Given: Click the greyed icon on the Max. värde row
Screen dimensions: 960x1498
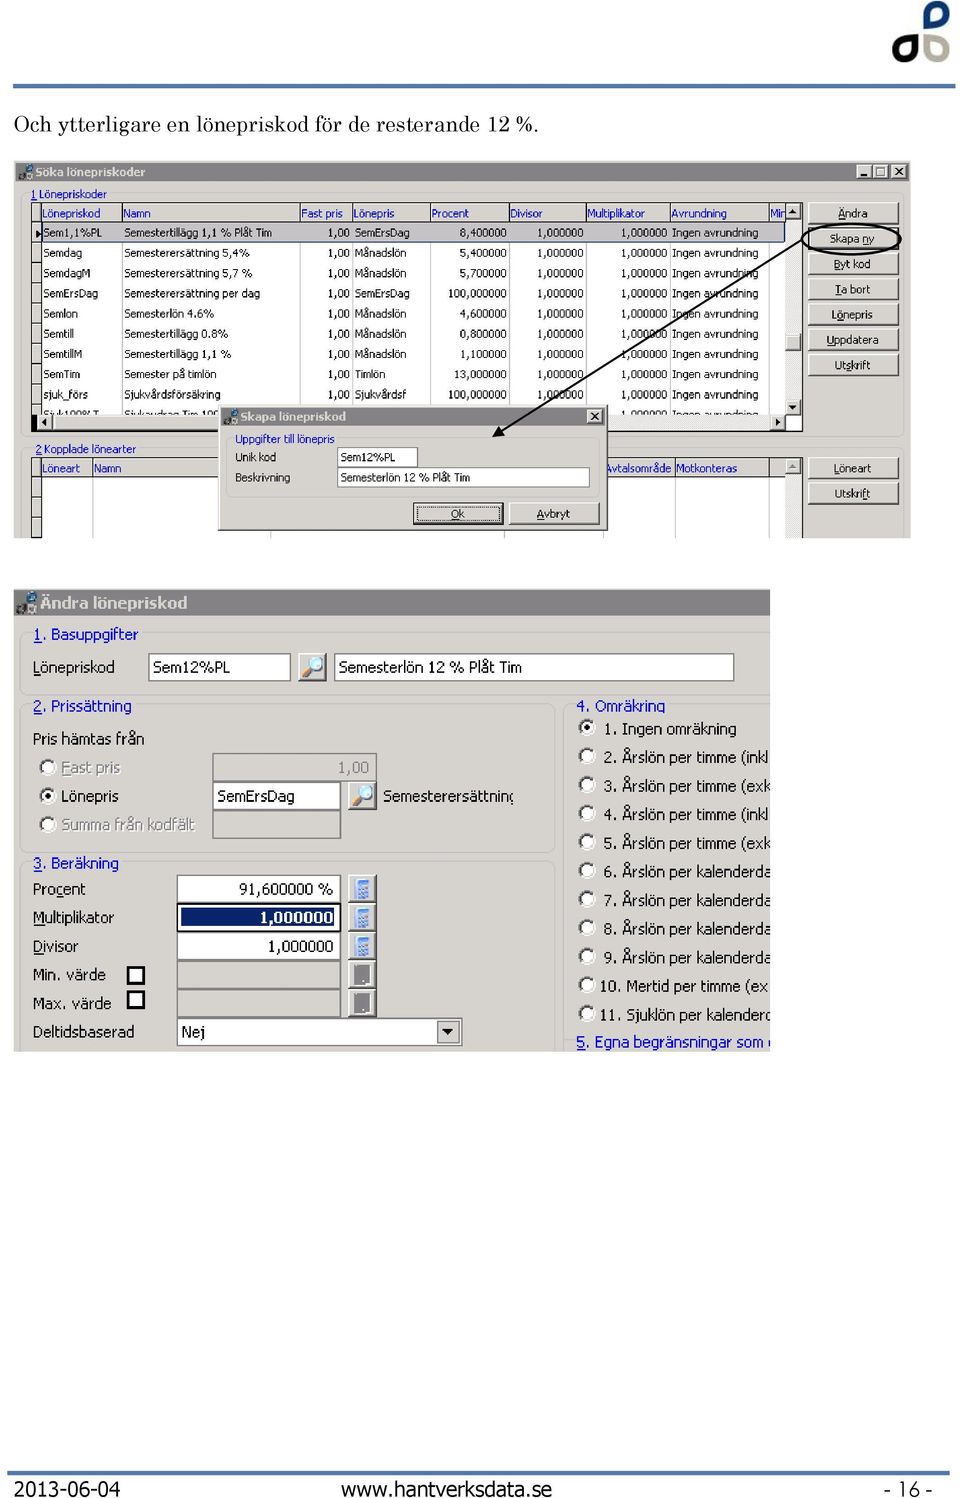Looking at the screenshot, I should (362, 1003).
